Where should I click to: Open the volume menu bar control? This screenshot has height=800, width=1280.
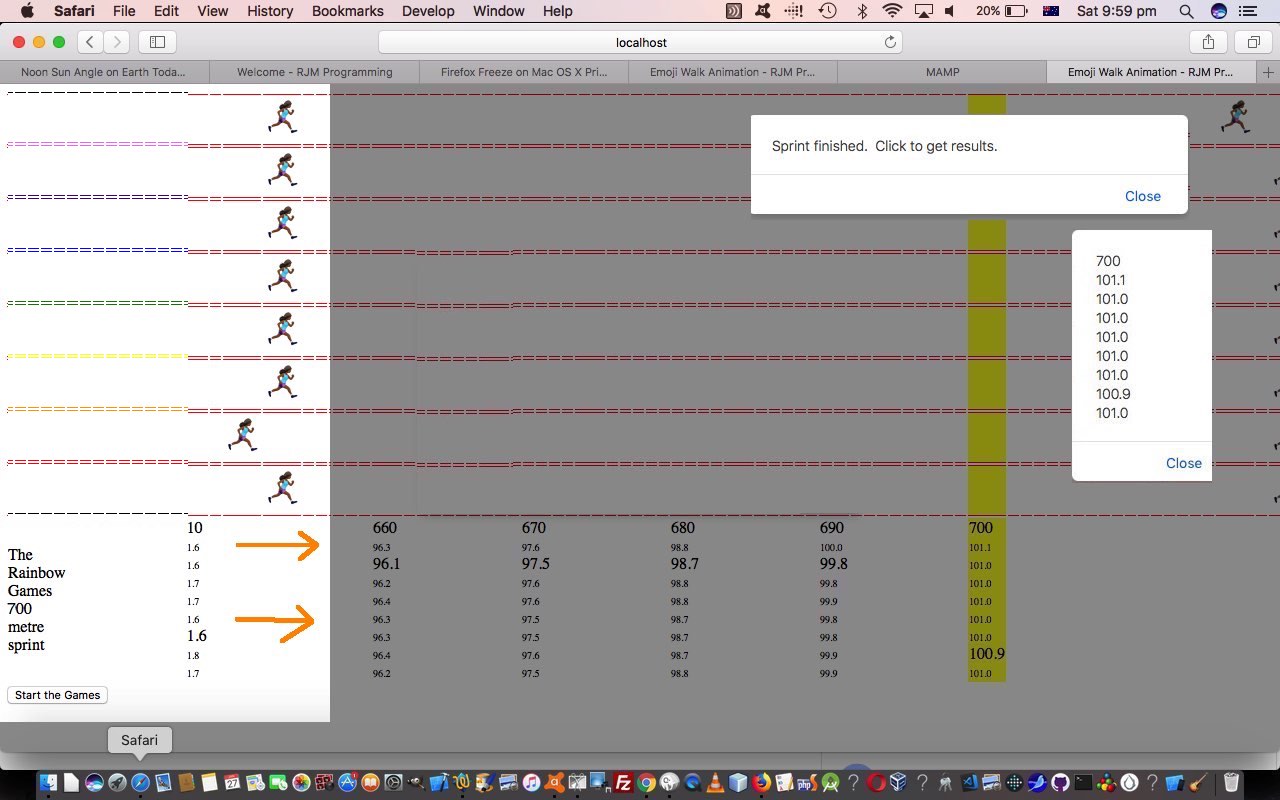[x=950, y=11]
